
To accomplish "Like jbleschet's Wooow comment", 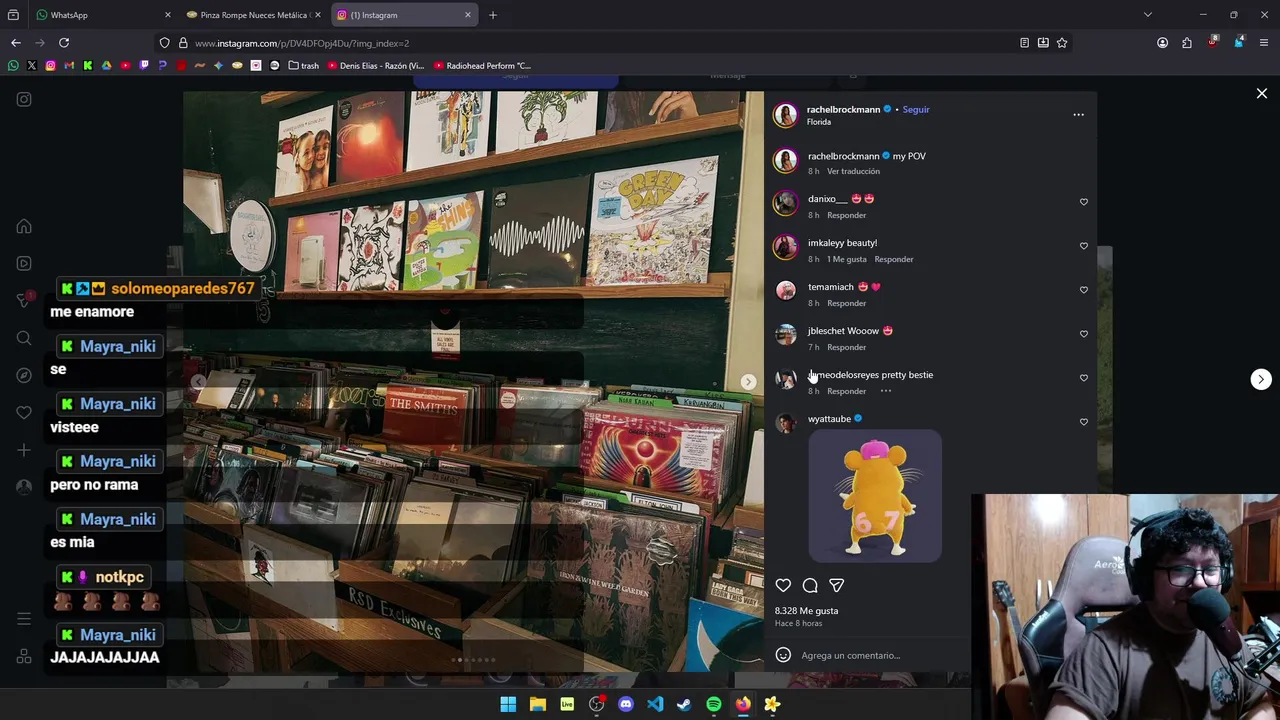I will click(1083, 334).
